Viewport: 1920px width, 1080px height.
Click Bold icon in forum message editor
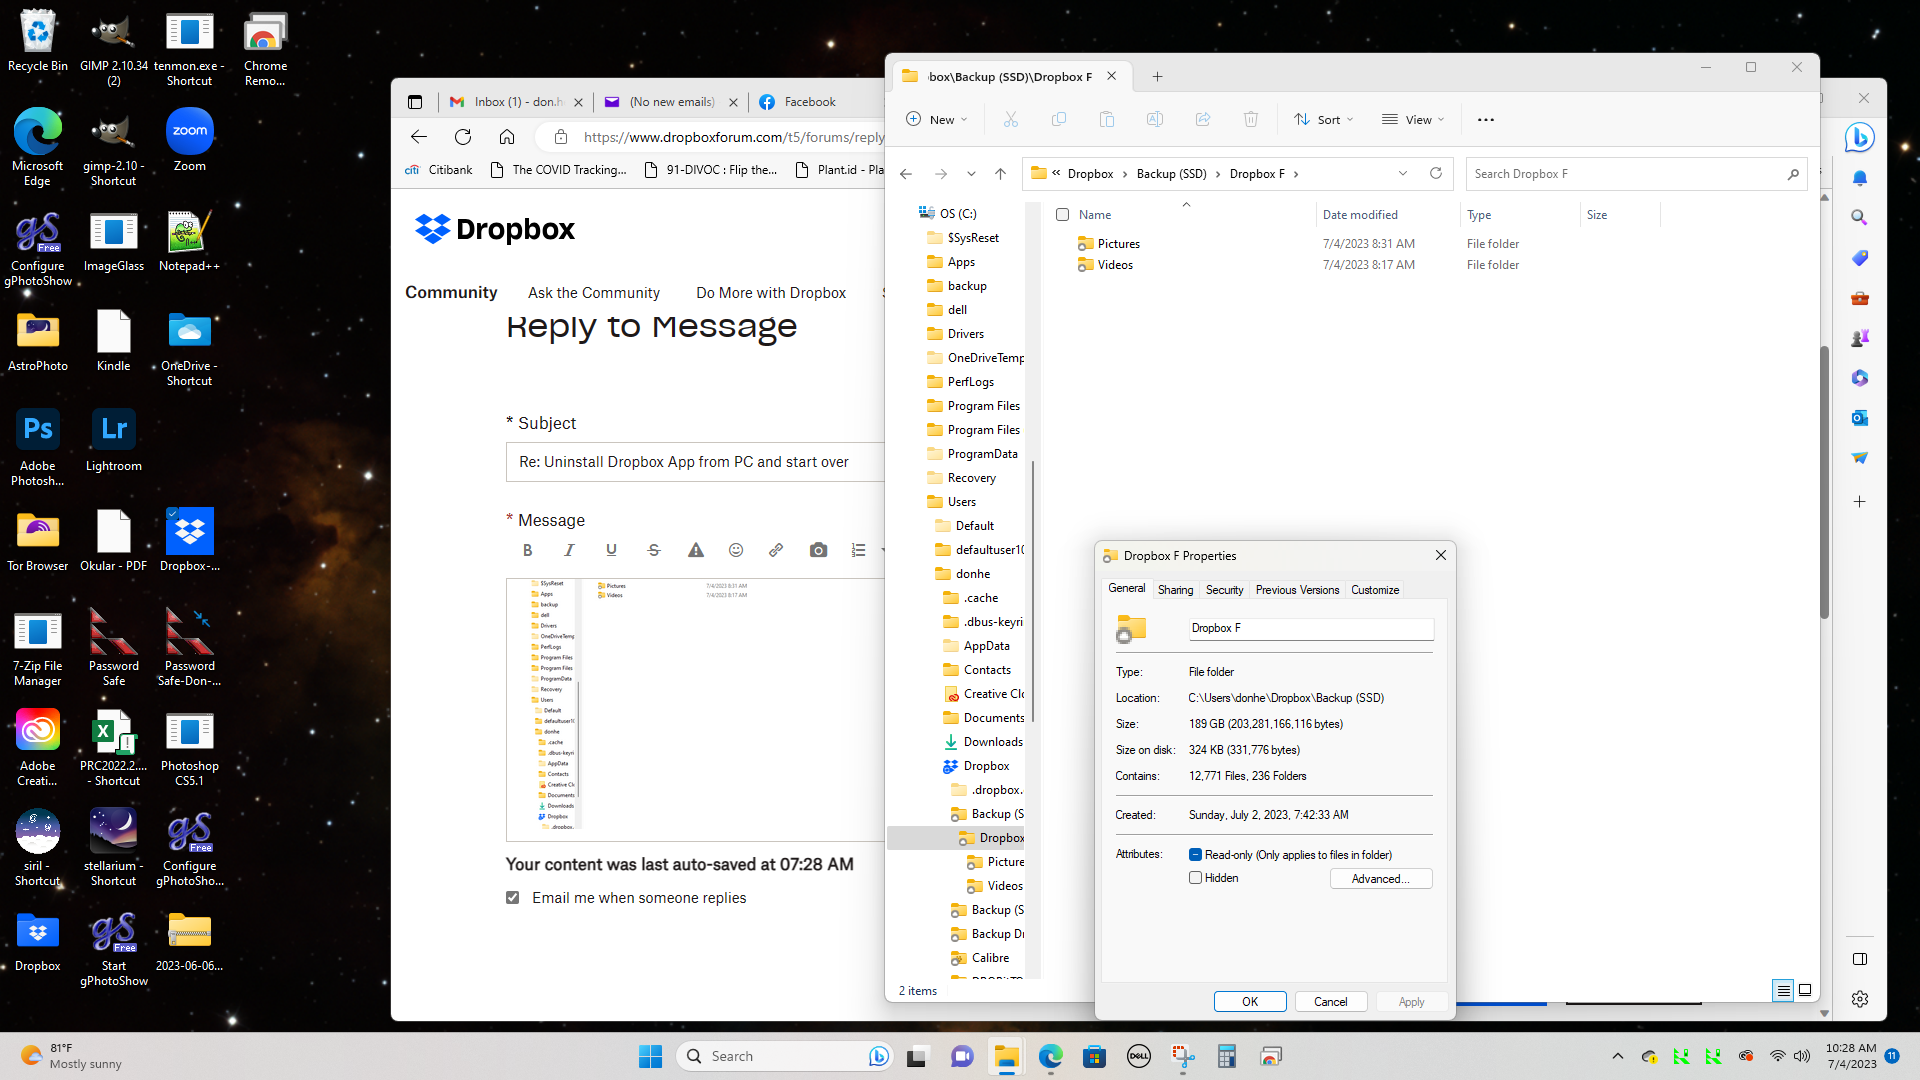point(528,550)
